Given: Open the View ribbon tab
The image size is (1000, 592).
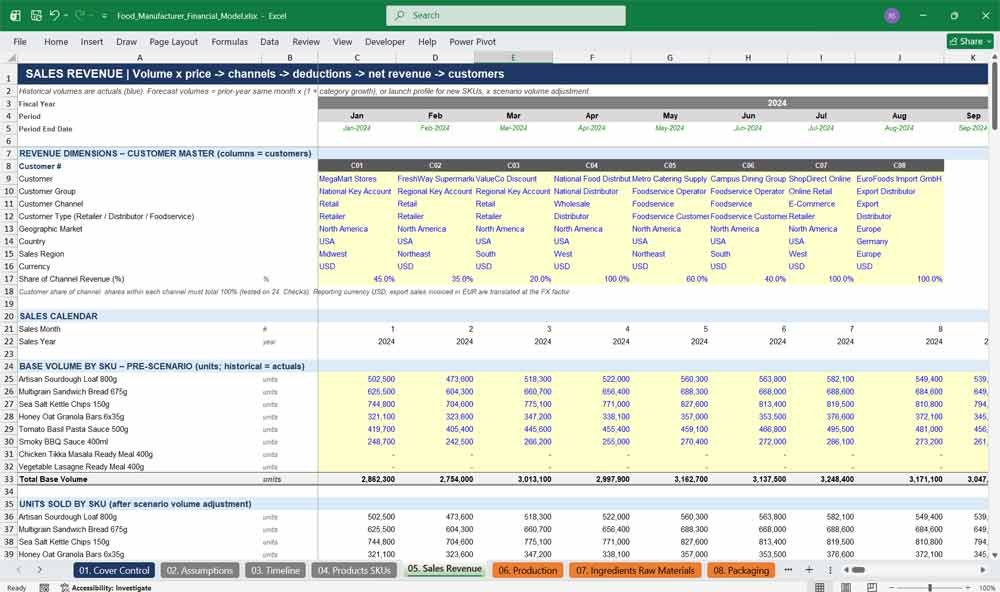Looking at the screenshot, I should (342, 41).
